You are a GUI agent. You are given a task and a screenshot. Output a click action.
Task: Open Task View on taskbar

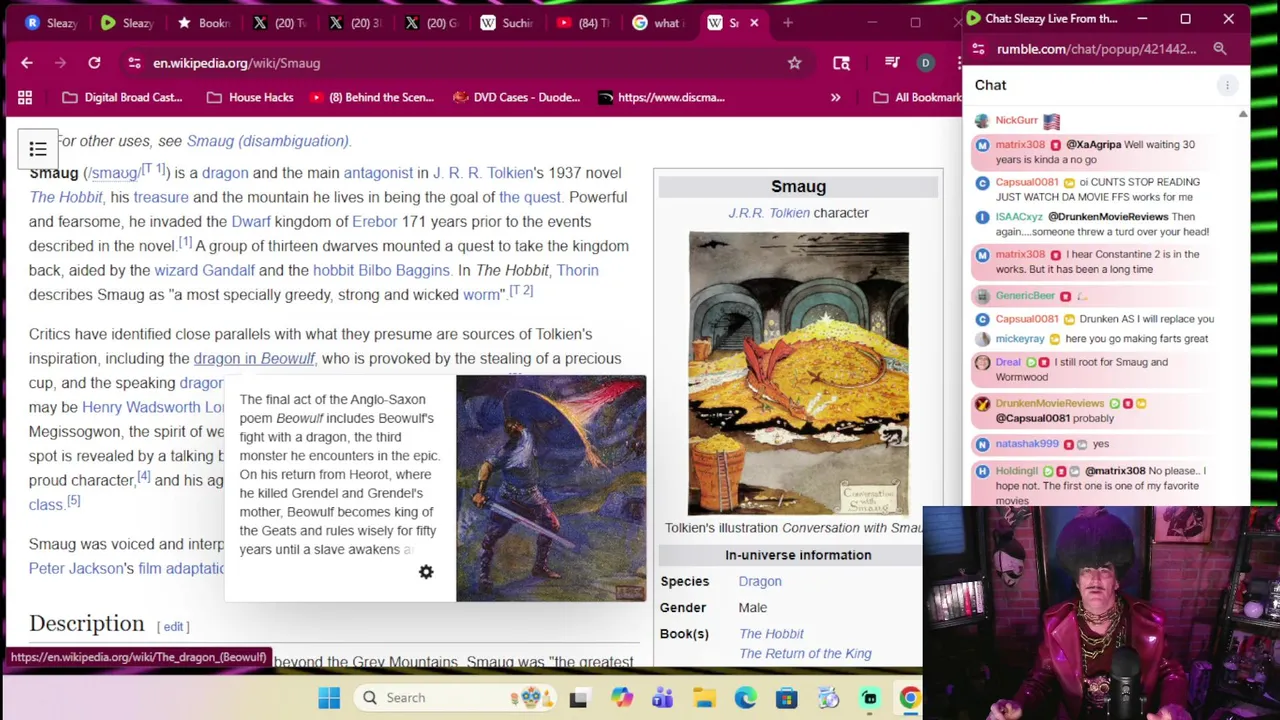[578, 698]
